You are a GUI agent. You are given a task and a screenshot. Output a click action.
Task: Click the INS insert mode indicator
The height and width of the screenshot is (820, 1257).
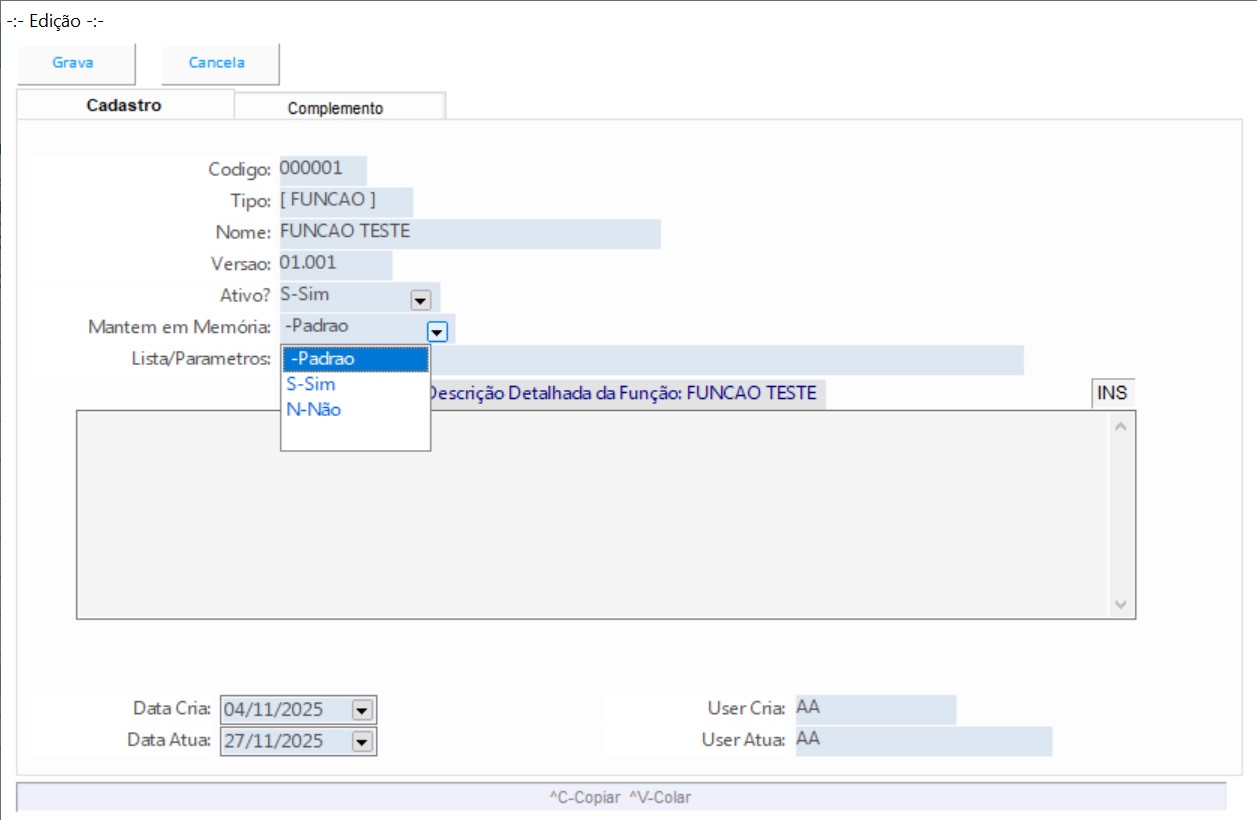click(x=1112, y=393)
